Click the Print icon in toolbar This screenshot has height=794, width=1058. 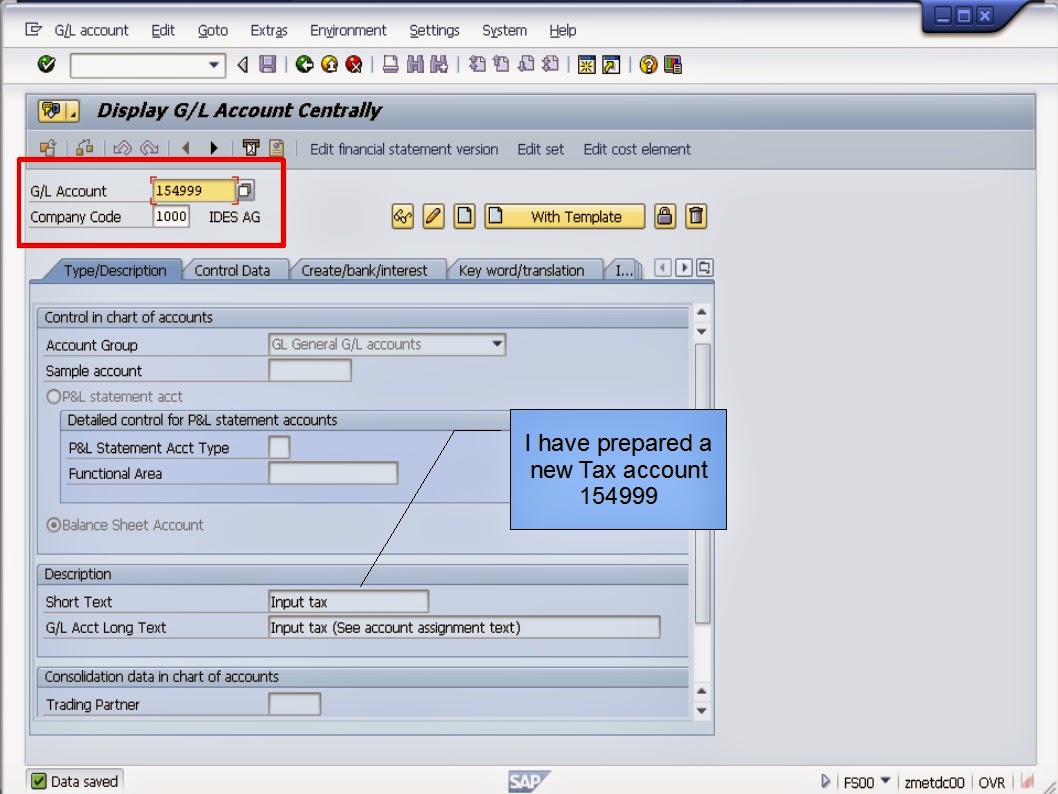pyautogui.click(x=390, y=65)
